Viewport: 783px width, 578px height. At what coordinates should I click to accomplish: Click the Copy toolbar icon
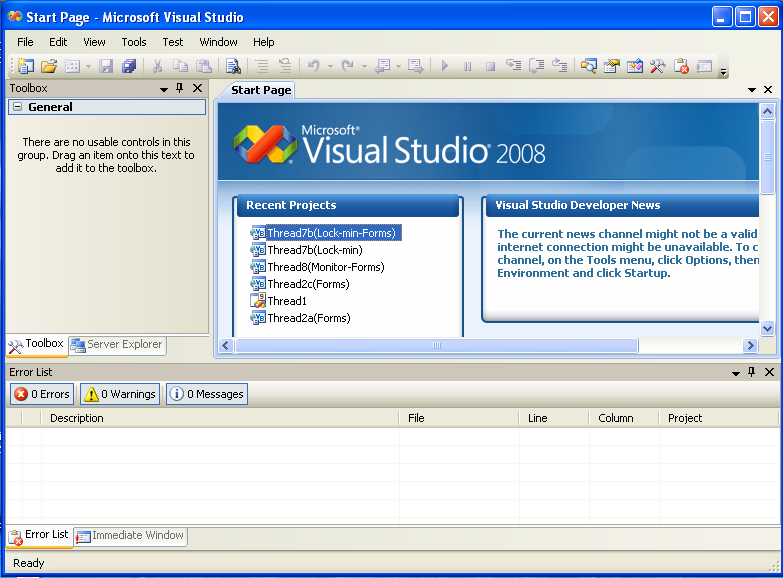pyautogui.click(x=180, y=66)
